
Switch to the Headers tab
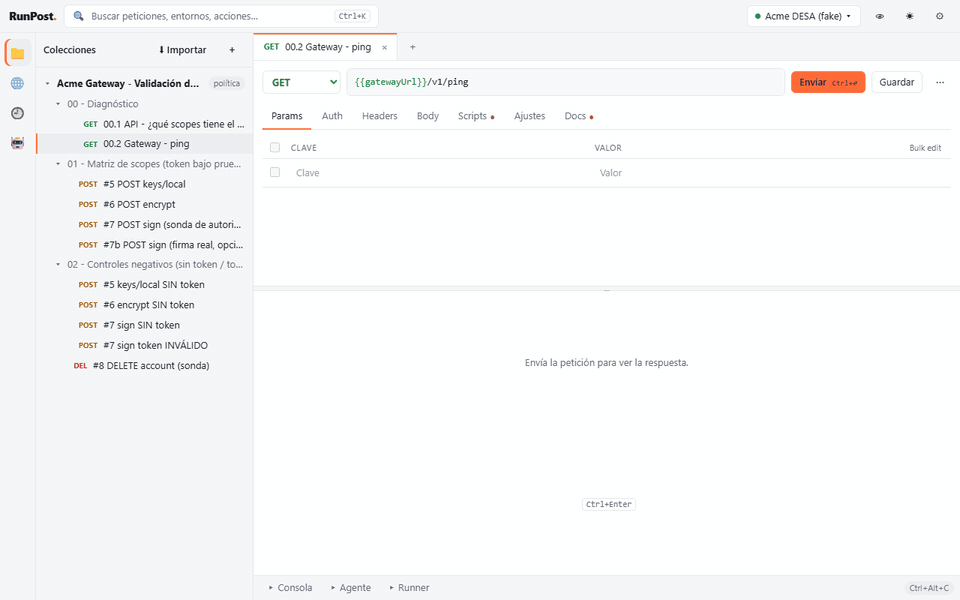tap(380, 116)
